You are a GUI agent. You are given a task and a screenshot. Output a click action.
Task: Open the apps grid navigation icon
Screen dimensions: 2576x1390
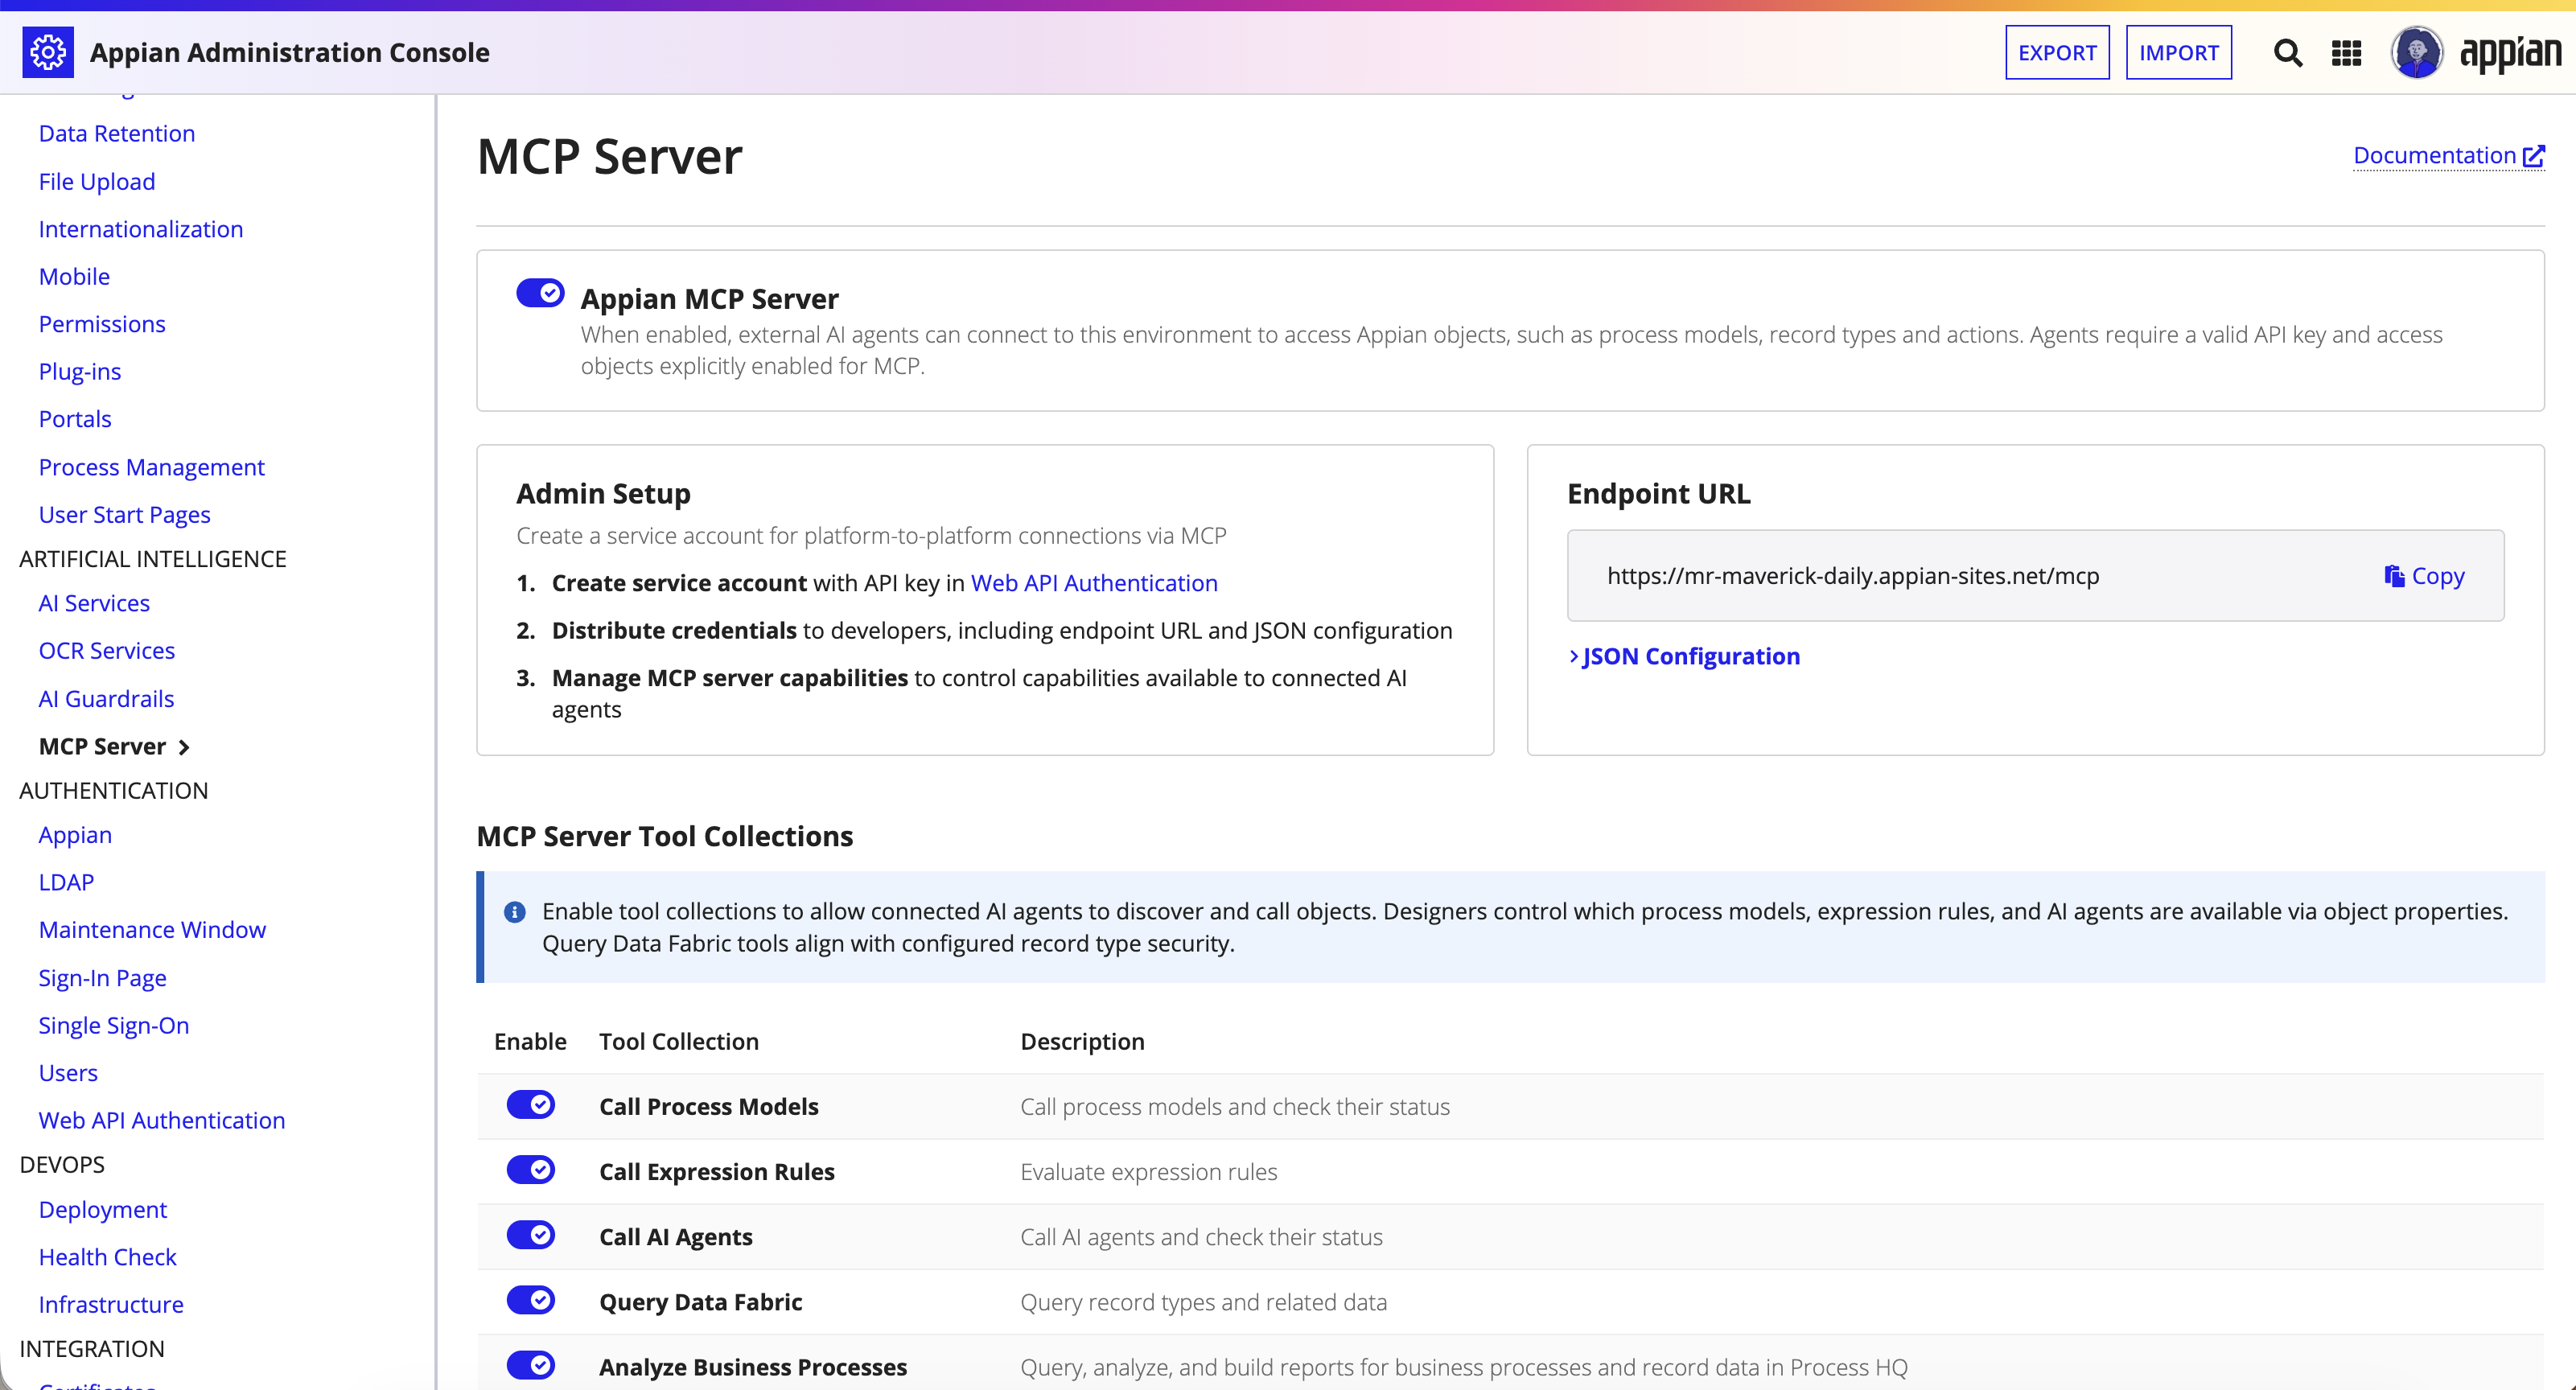point(2346,53)
